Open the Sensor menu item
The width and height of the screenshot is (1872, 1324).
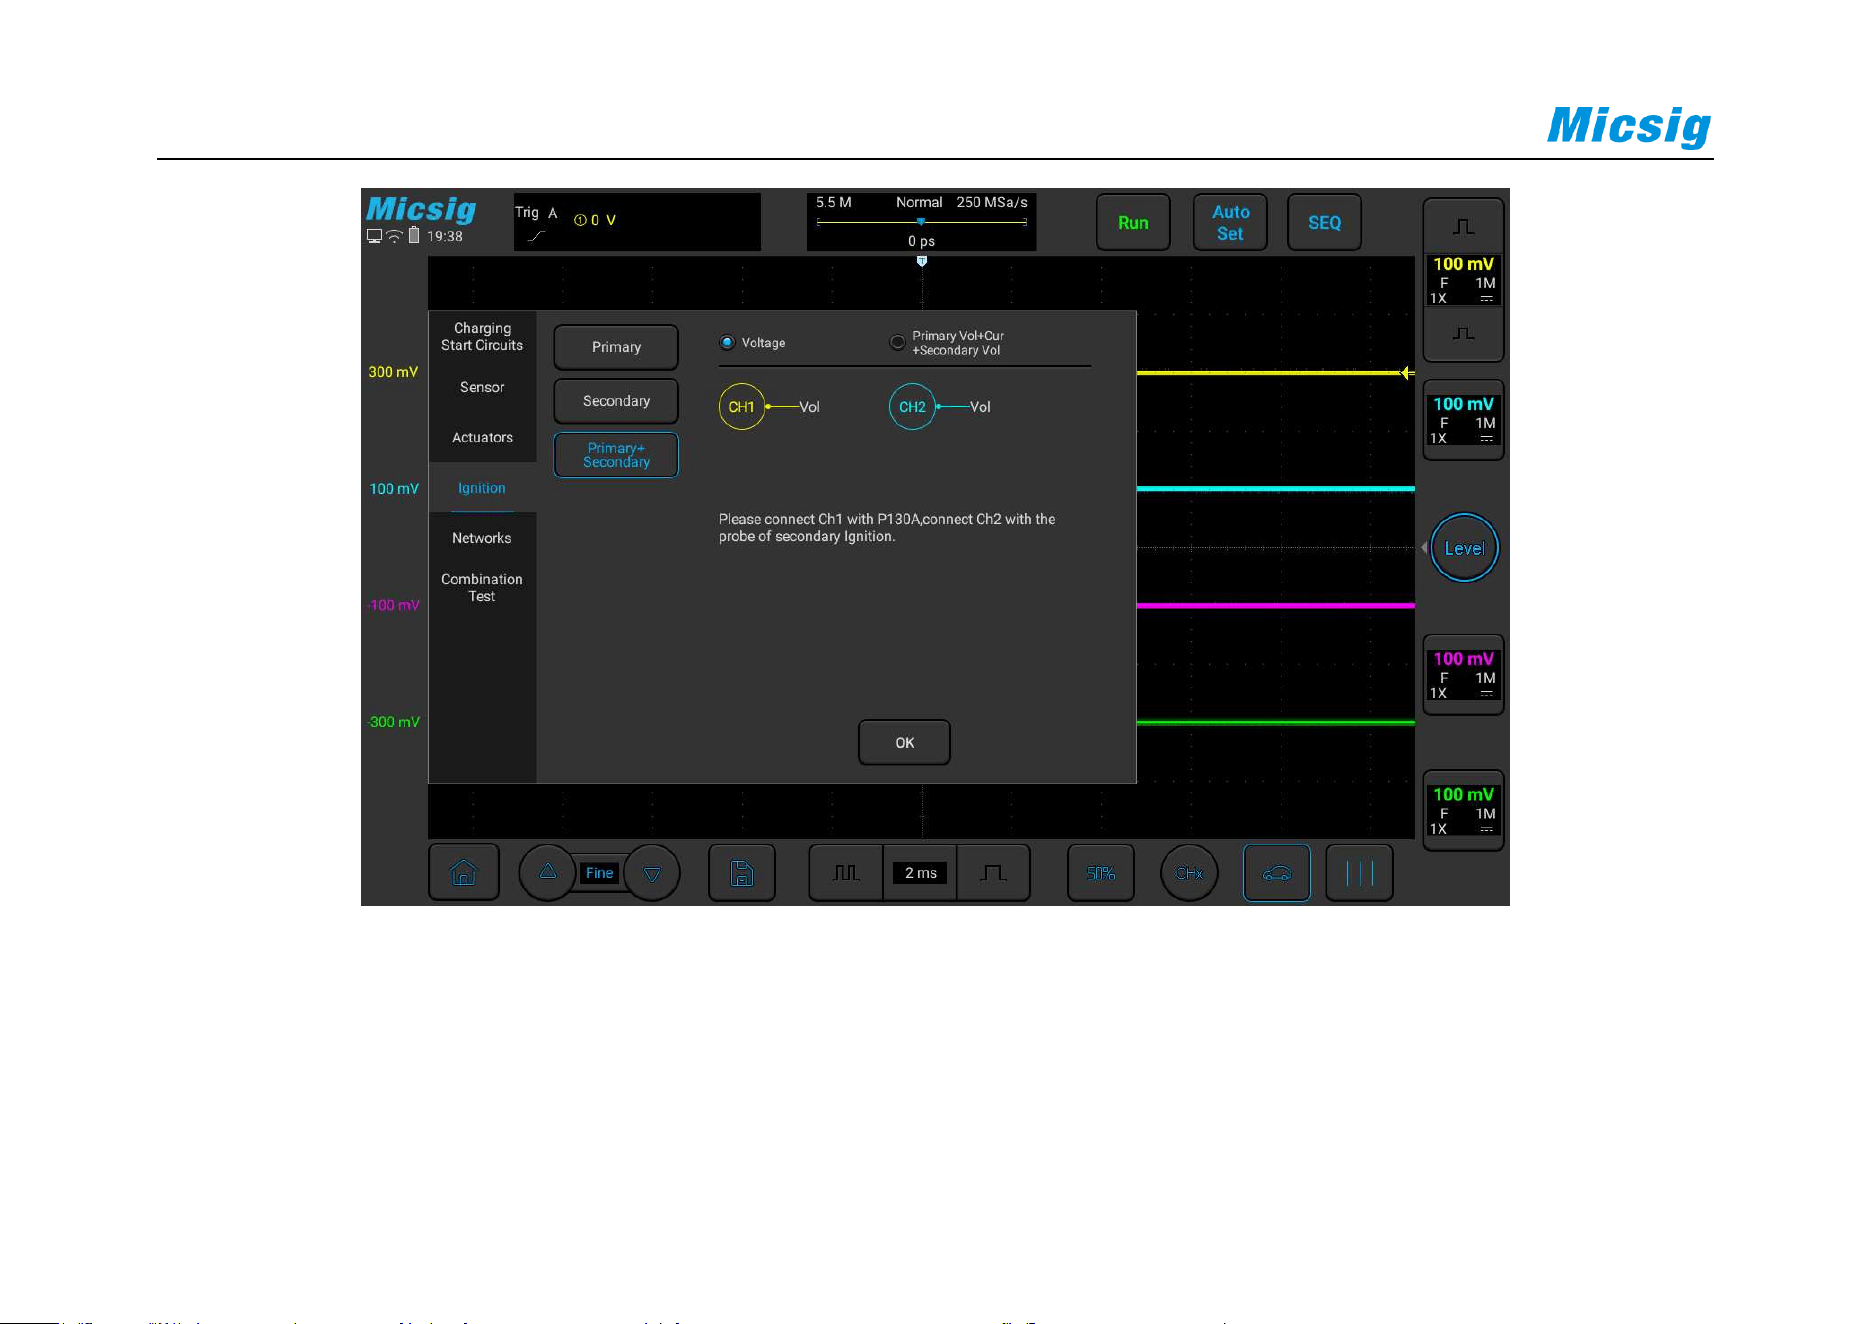pyautogui.click(x=482, y=387)
